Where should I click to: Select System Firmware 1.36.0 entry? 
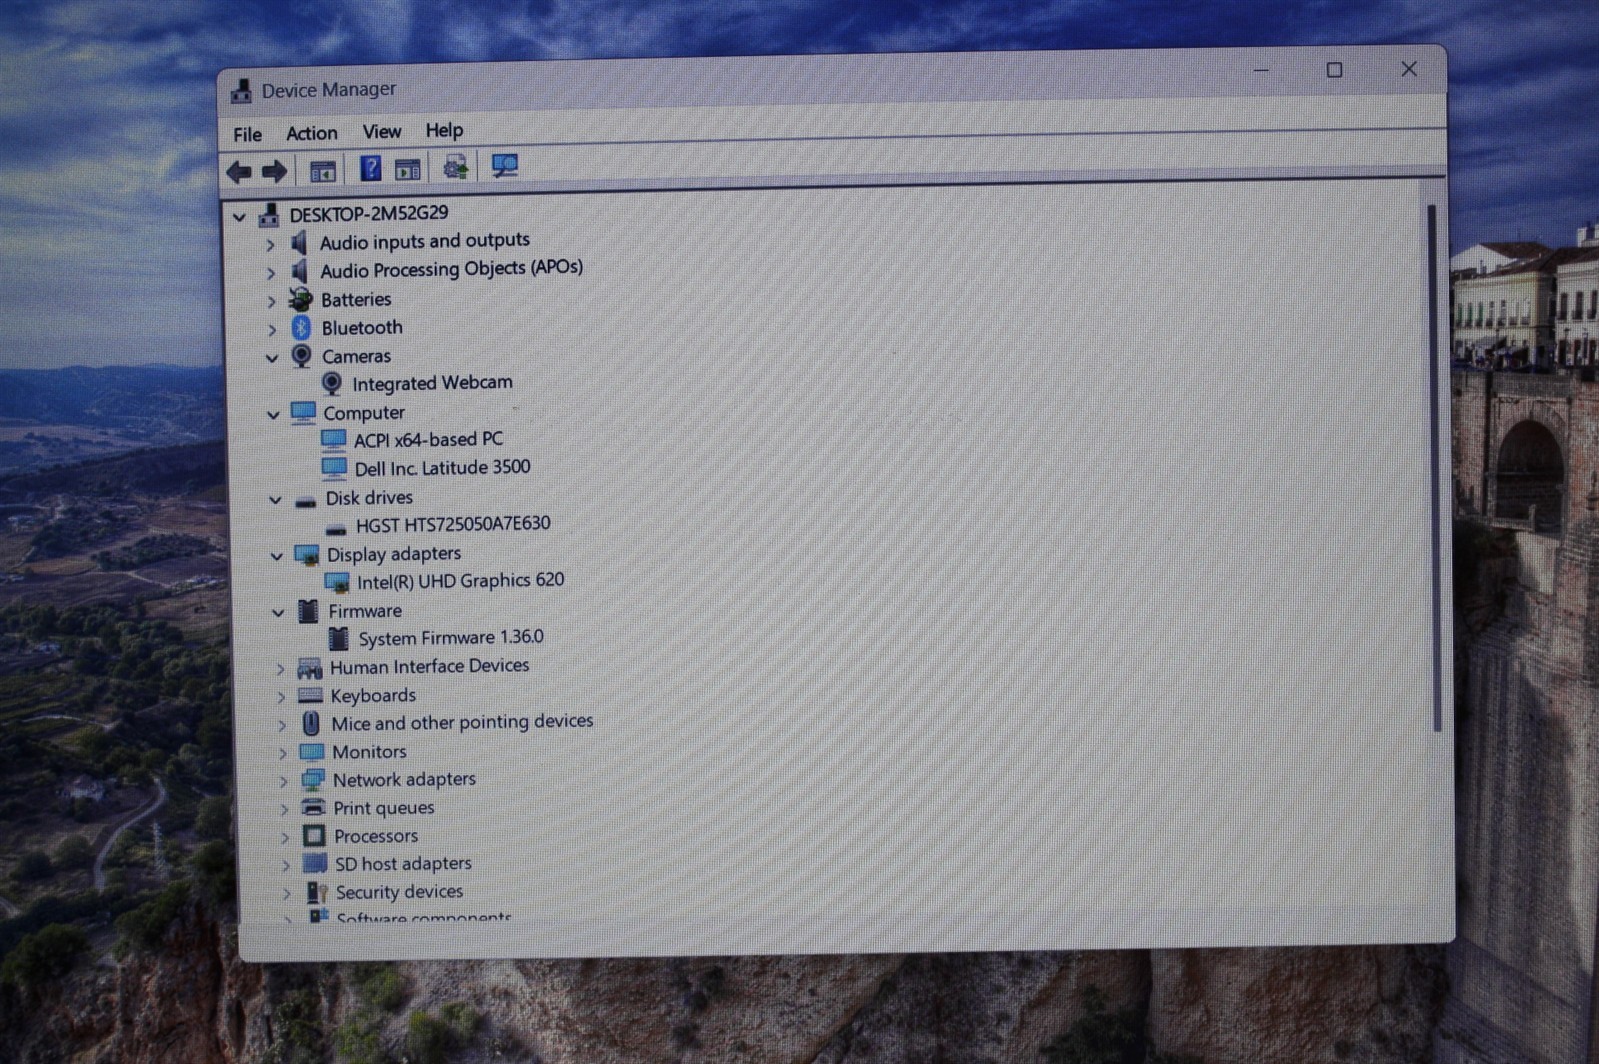450,637
